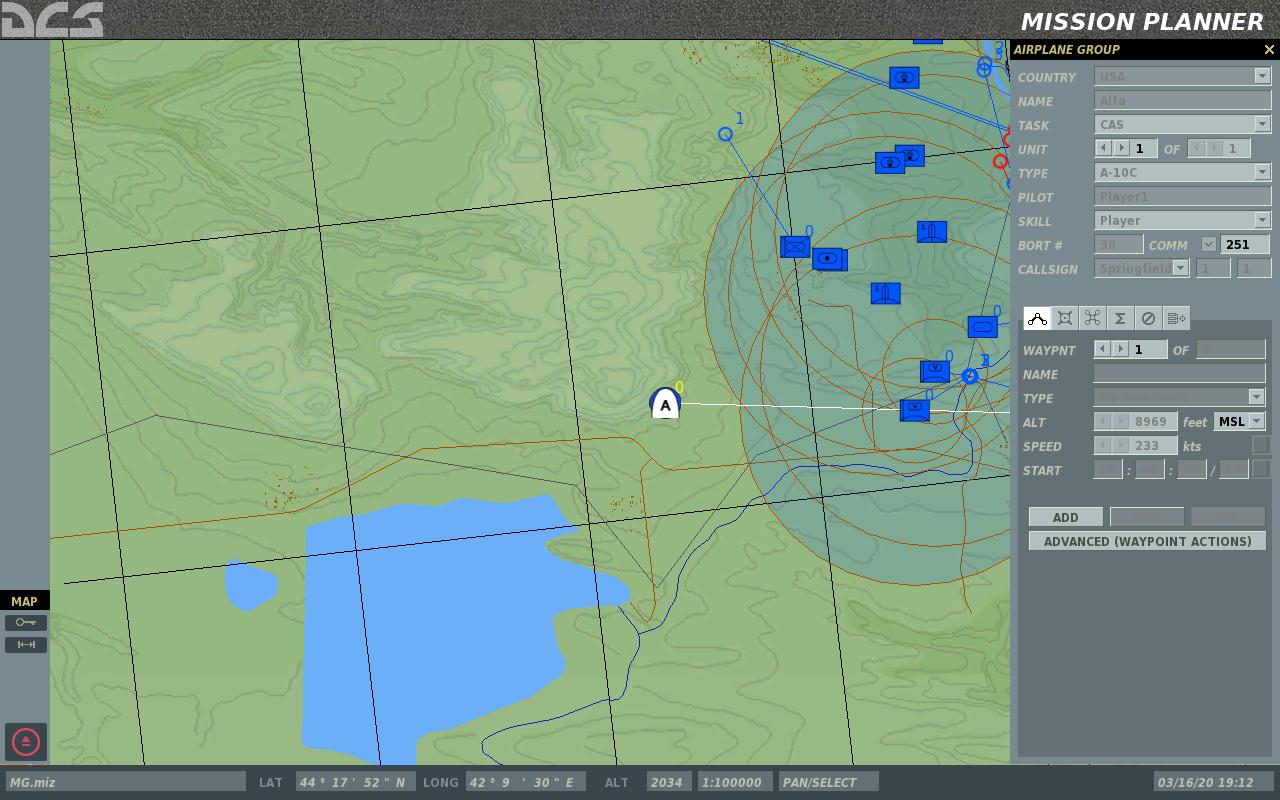Screen dimensions: 1280x800
Task: Open the crossed-circle tab icon
Action: click(1148, 318)
